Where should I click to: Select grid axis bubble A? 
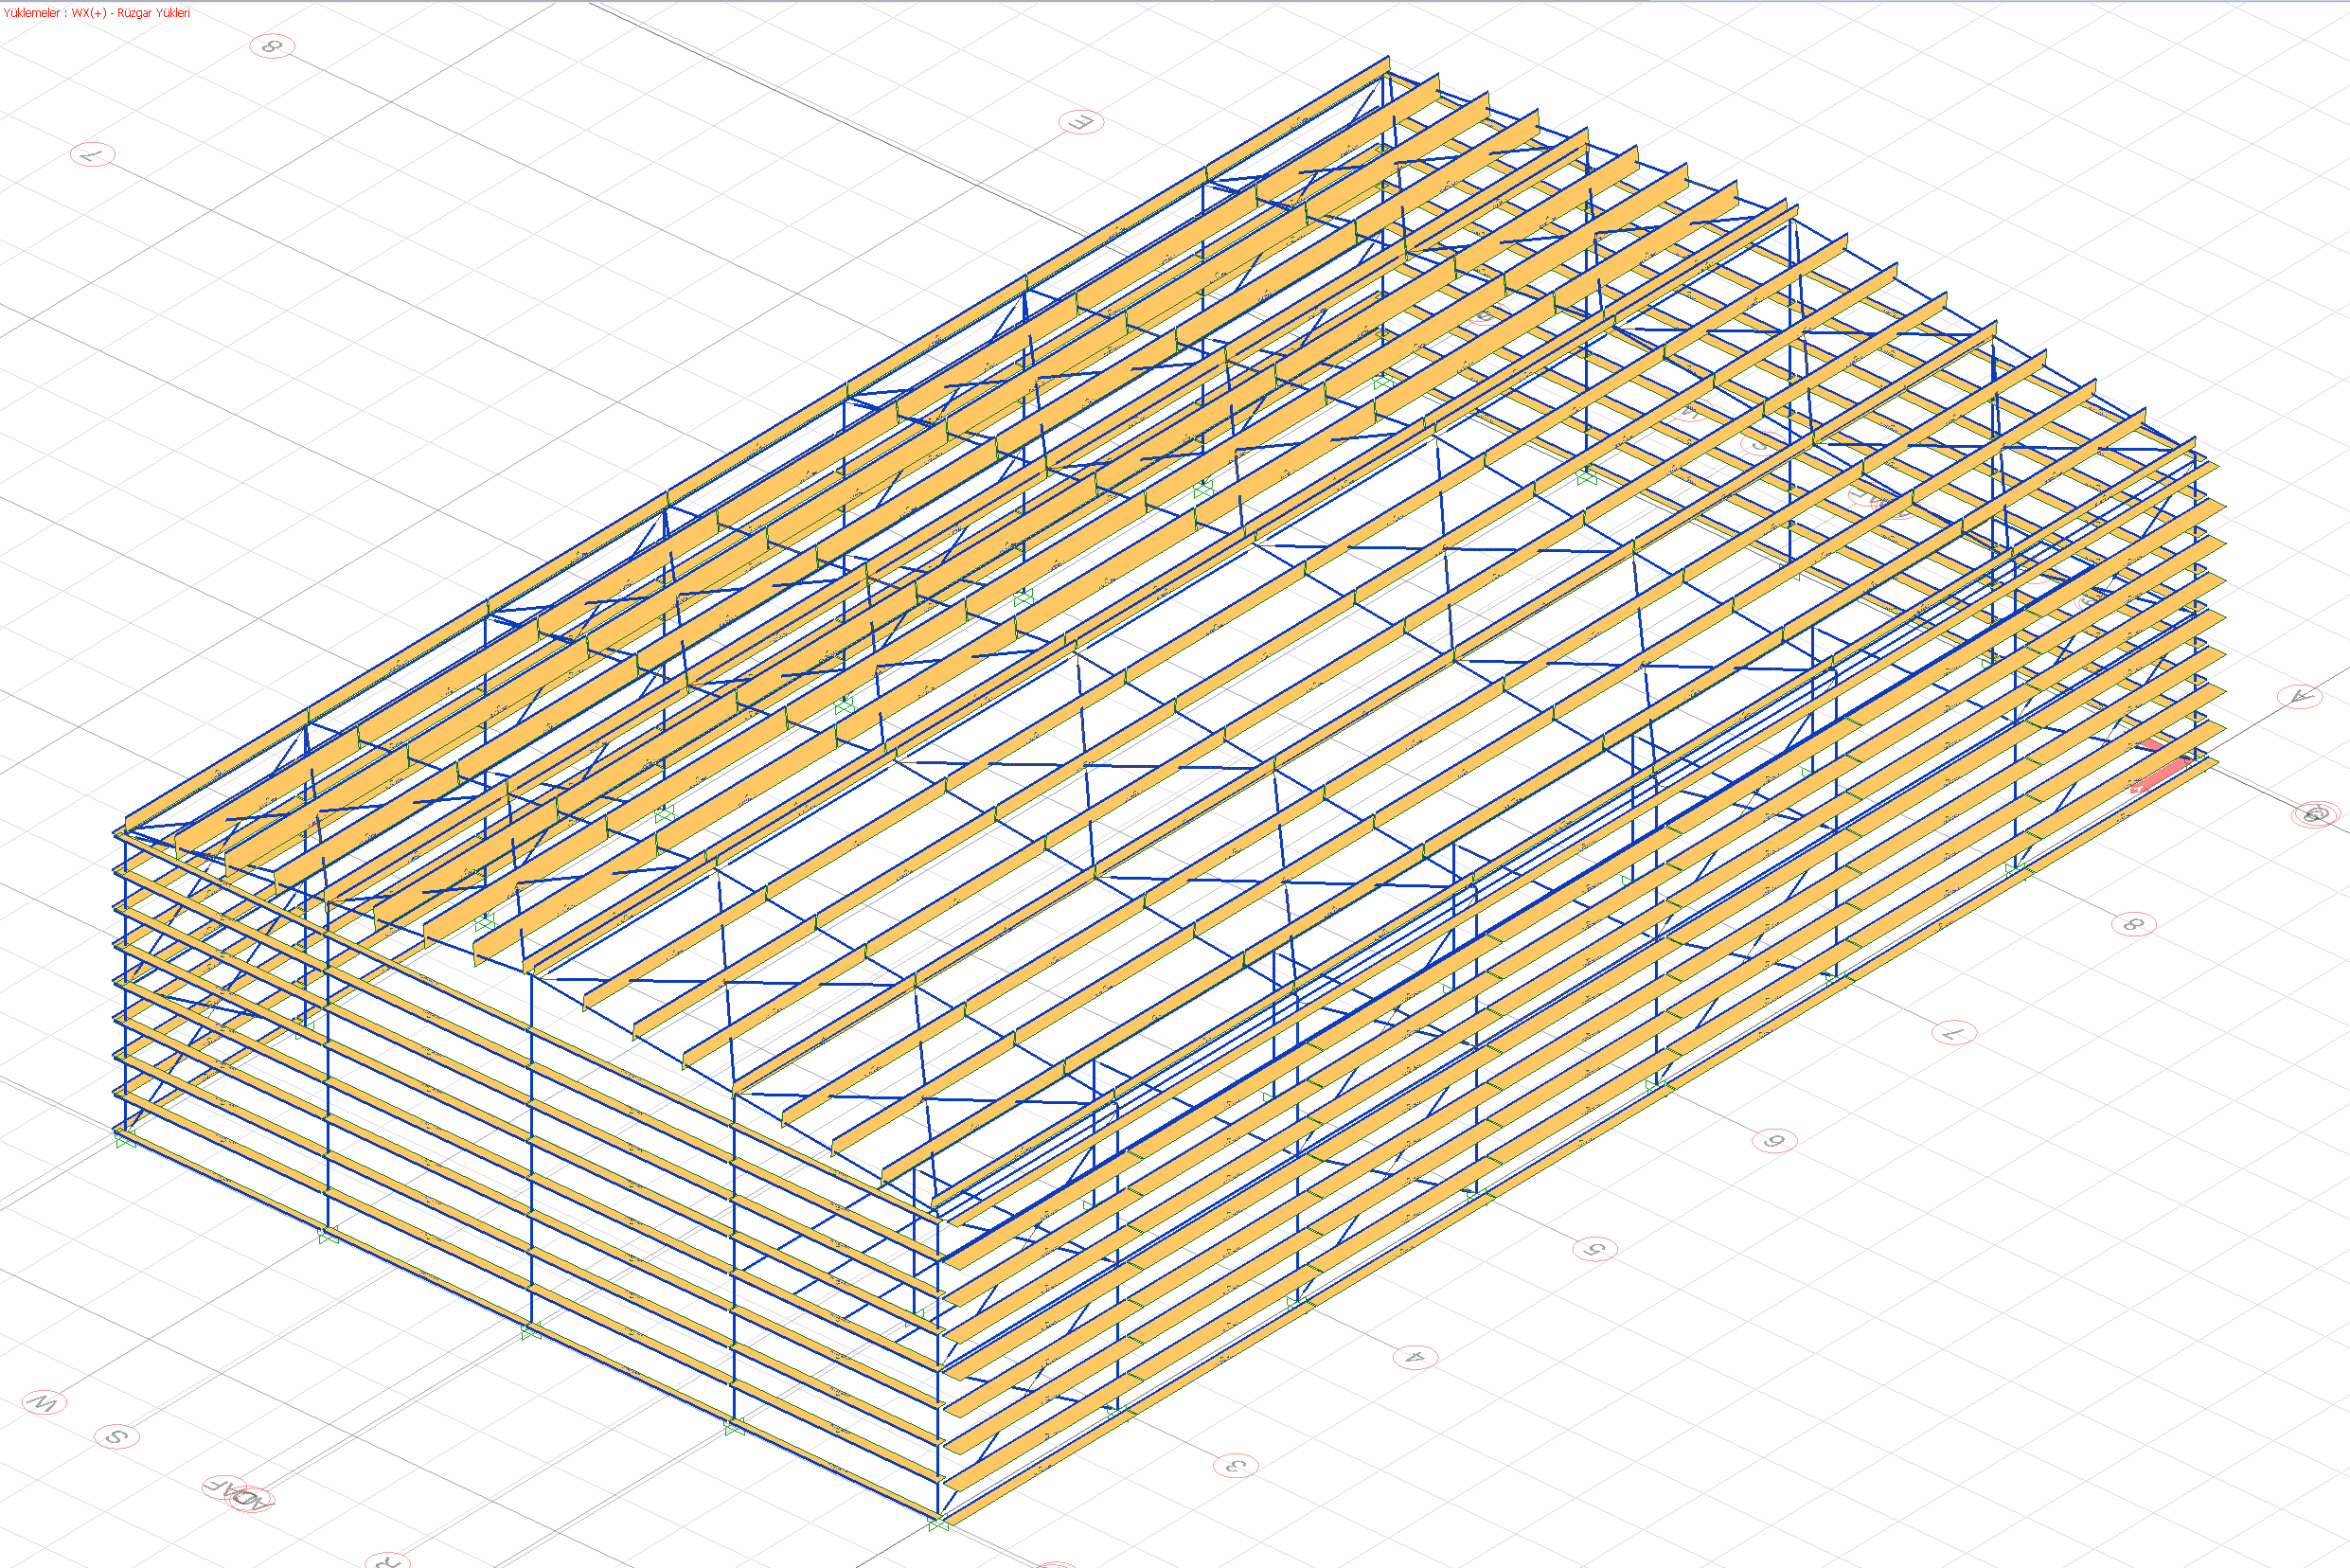click(x=2299, y=696)
